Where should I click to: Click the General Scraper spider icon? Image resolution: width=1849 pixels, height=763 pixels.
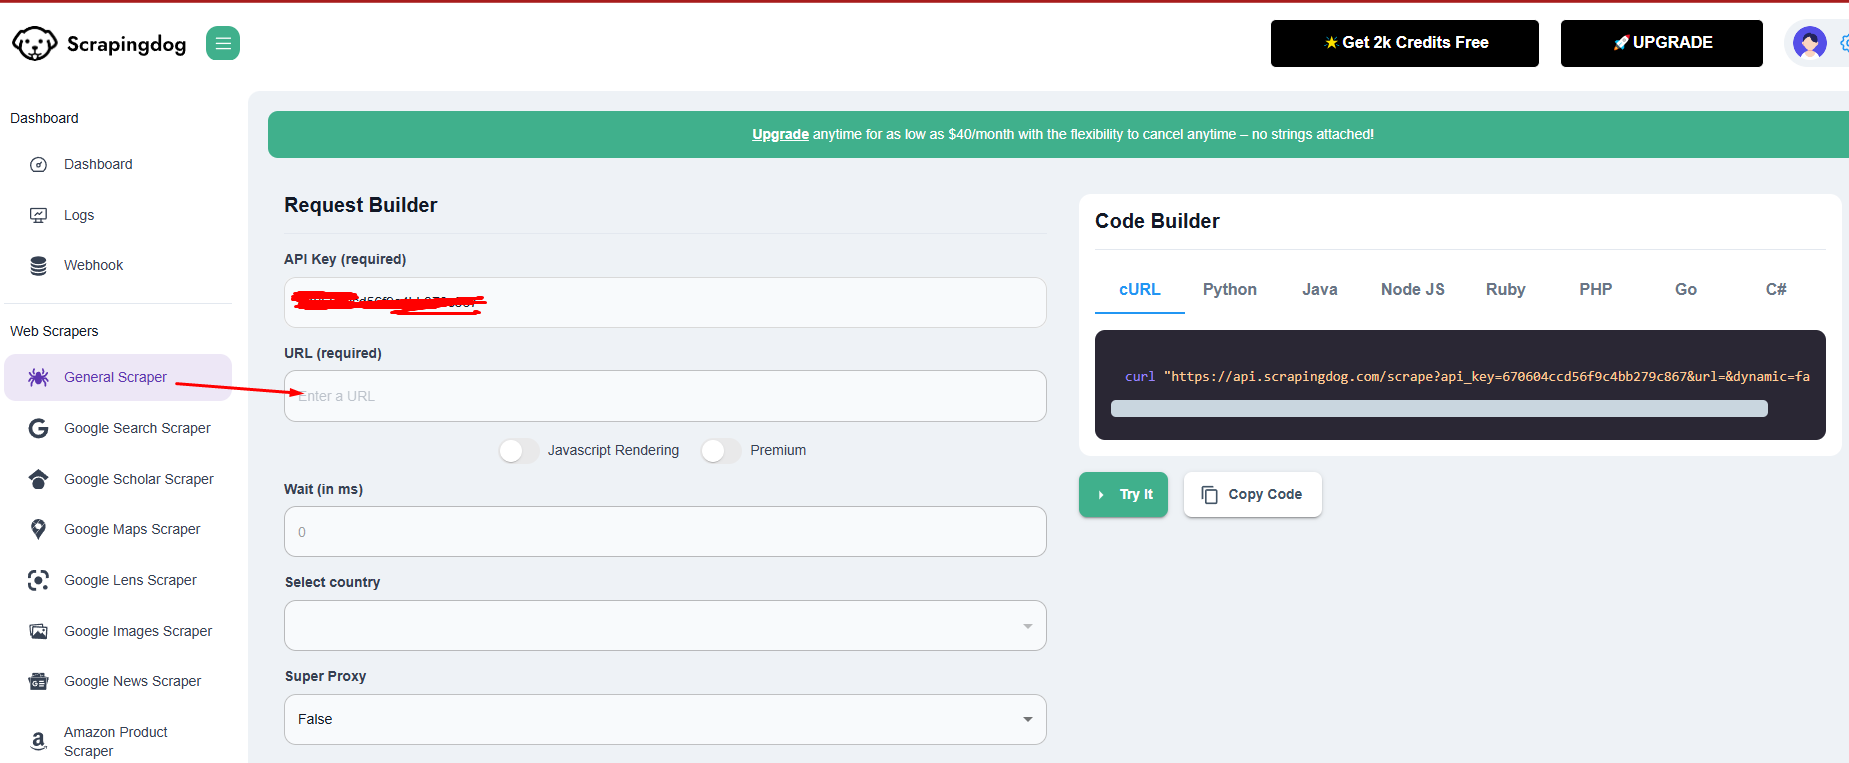pyautogui.click(x=38, y=377)
